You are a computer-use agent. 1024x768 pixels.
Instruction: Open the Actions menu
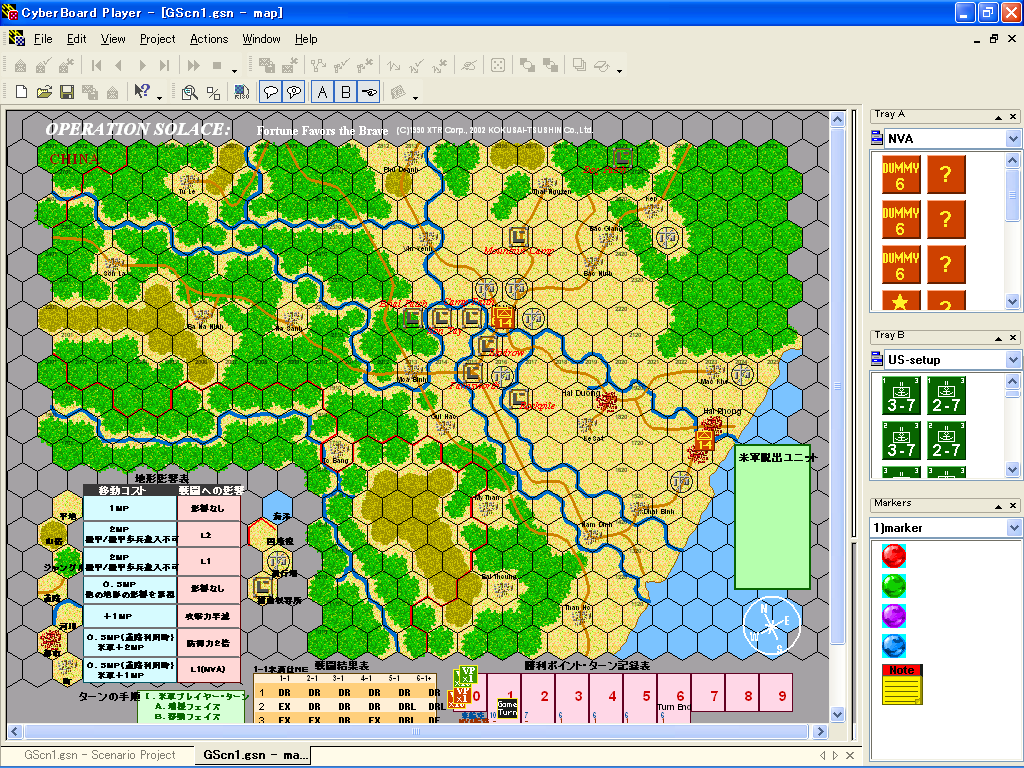tap(209, 39)
